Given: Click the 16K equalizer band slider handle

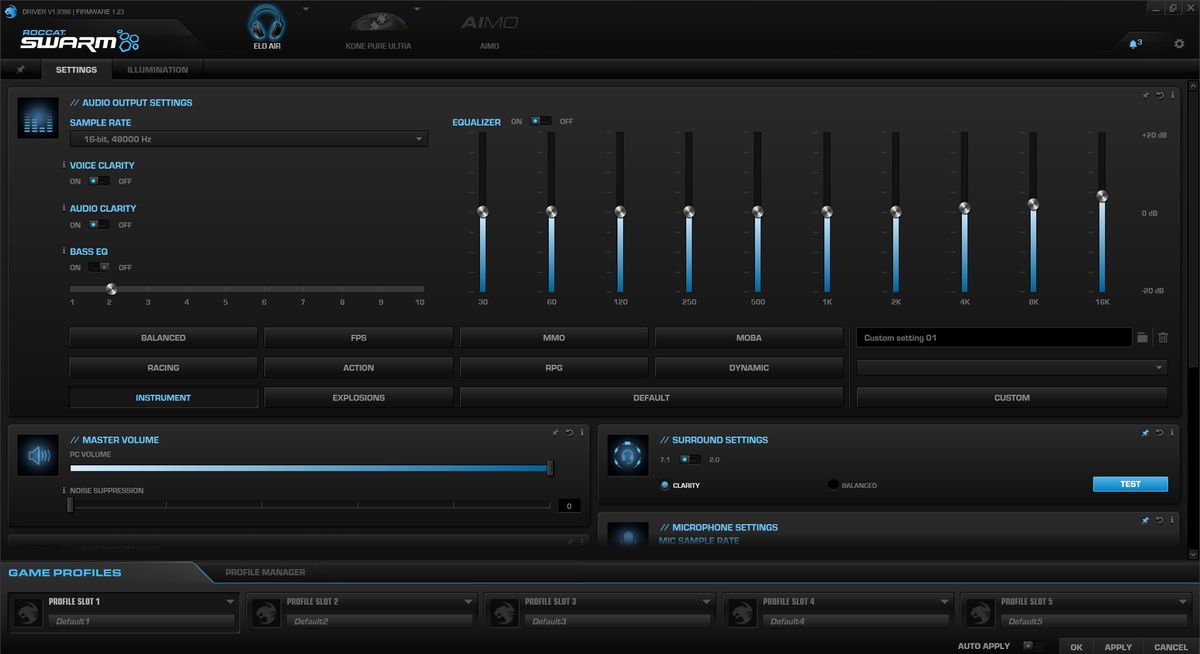Looking at the screenshot, I should click(x=1102, y=196).
